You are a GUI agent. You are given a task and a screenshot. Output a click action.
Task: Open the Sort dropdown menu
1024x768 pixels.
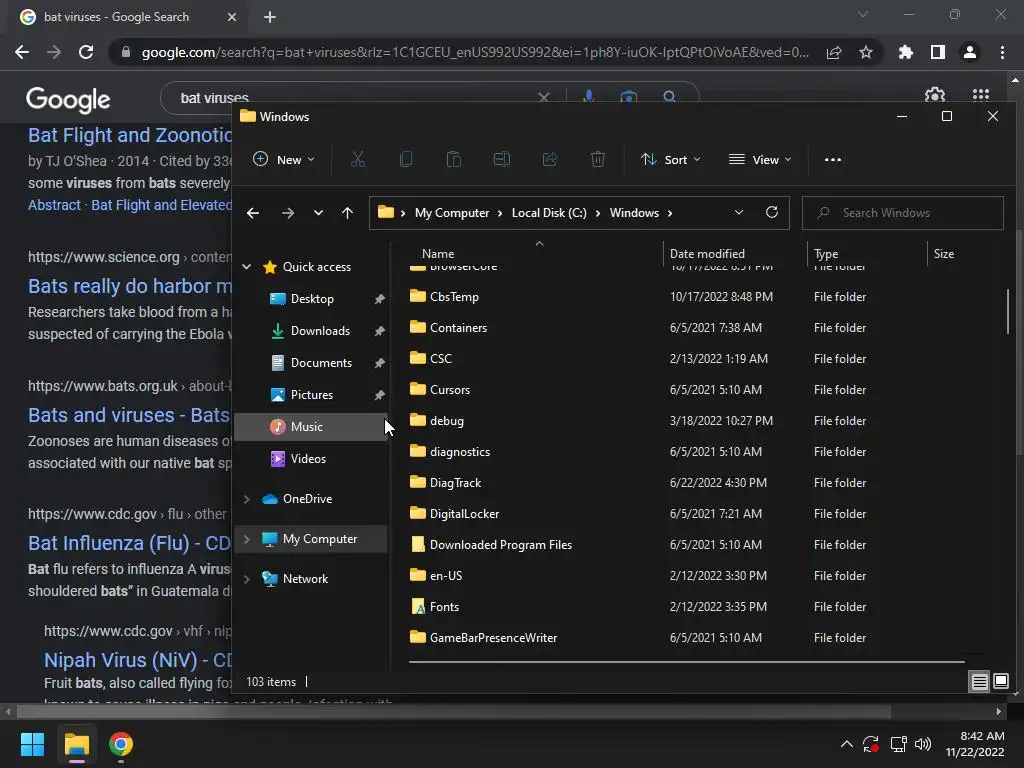671,159
